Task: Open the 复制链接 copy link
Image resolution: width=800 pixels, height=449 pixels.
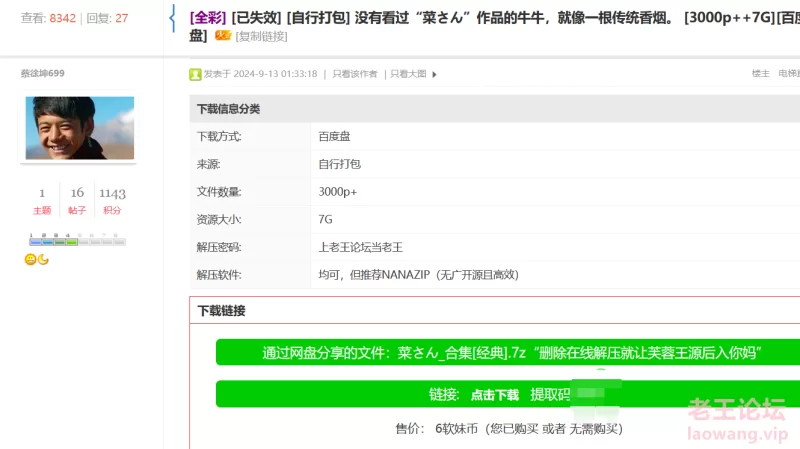Action: (261, 36)
